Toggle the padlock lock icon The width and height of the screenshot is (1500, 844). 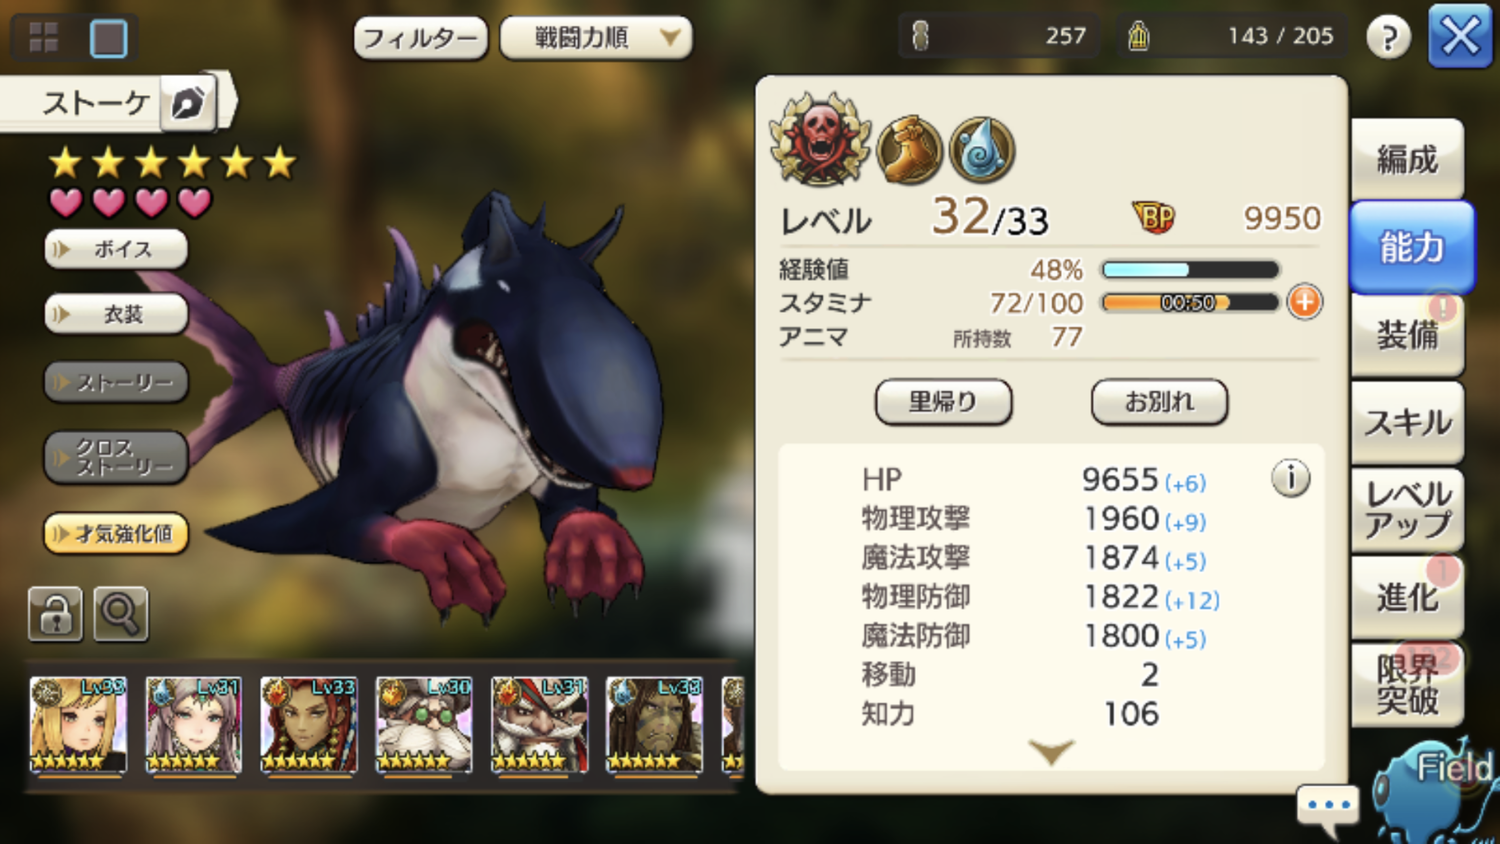click(x=55, y=613)
